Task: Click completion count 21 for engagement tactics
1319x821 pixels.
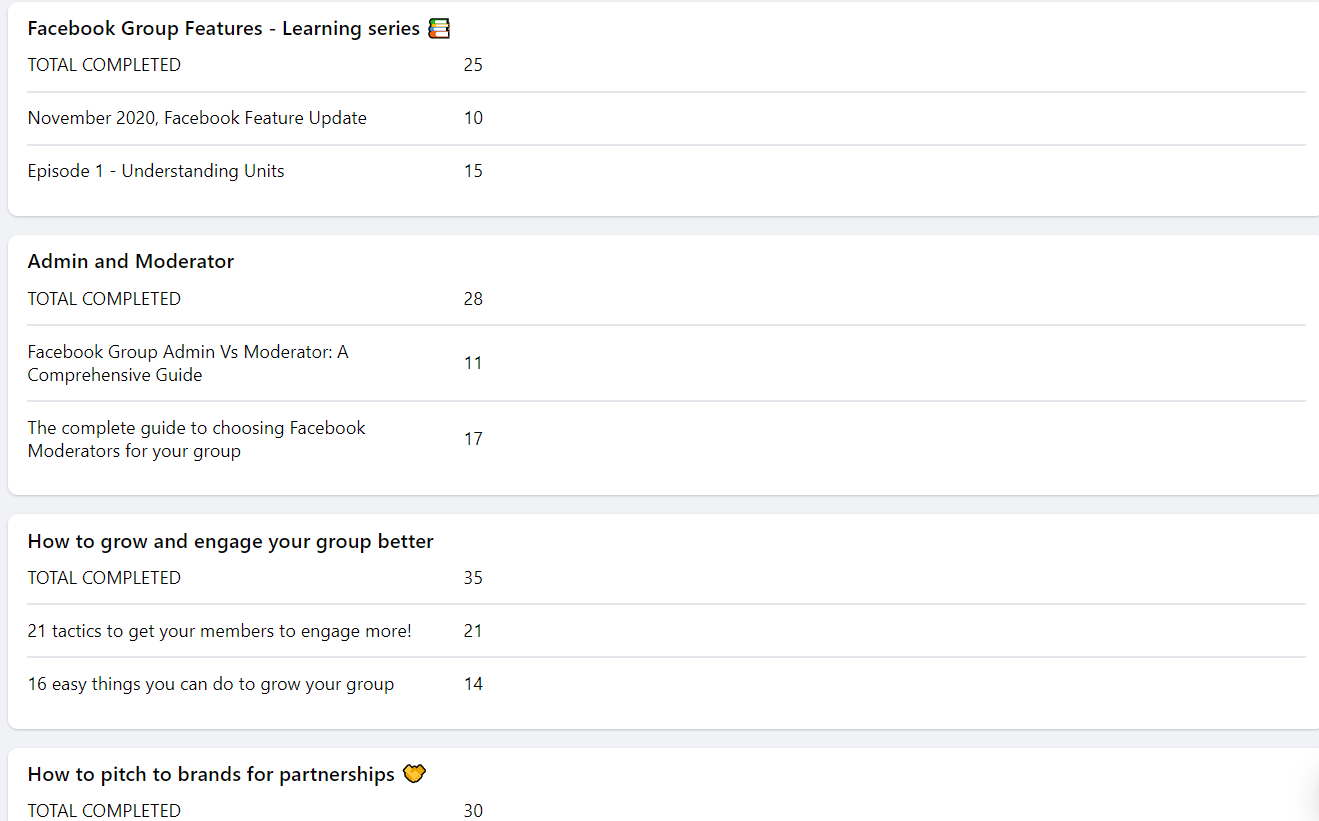Action: point(473,631)
